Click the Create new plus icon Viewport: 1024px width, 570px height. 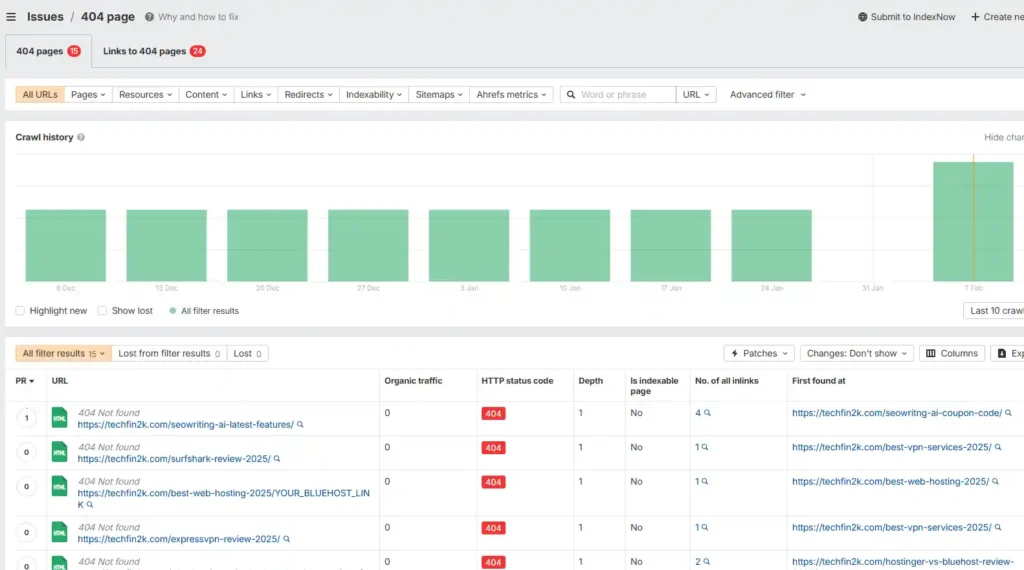pyautogui.click(x=975, y=17)
